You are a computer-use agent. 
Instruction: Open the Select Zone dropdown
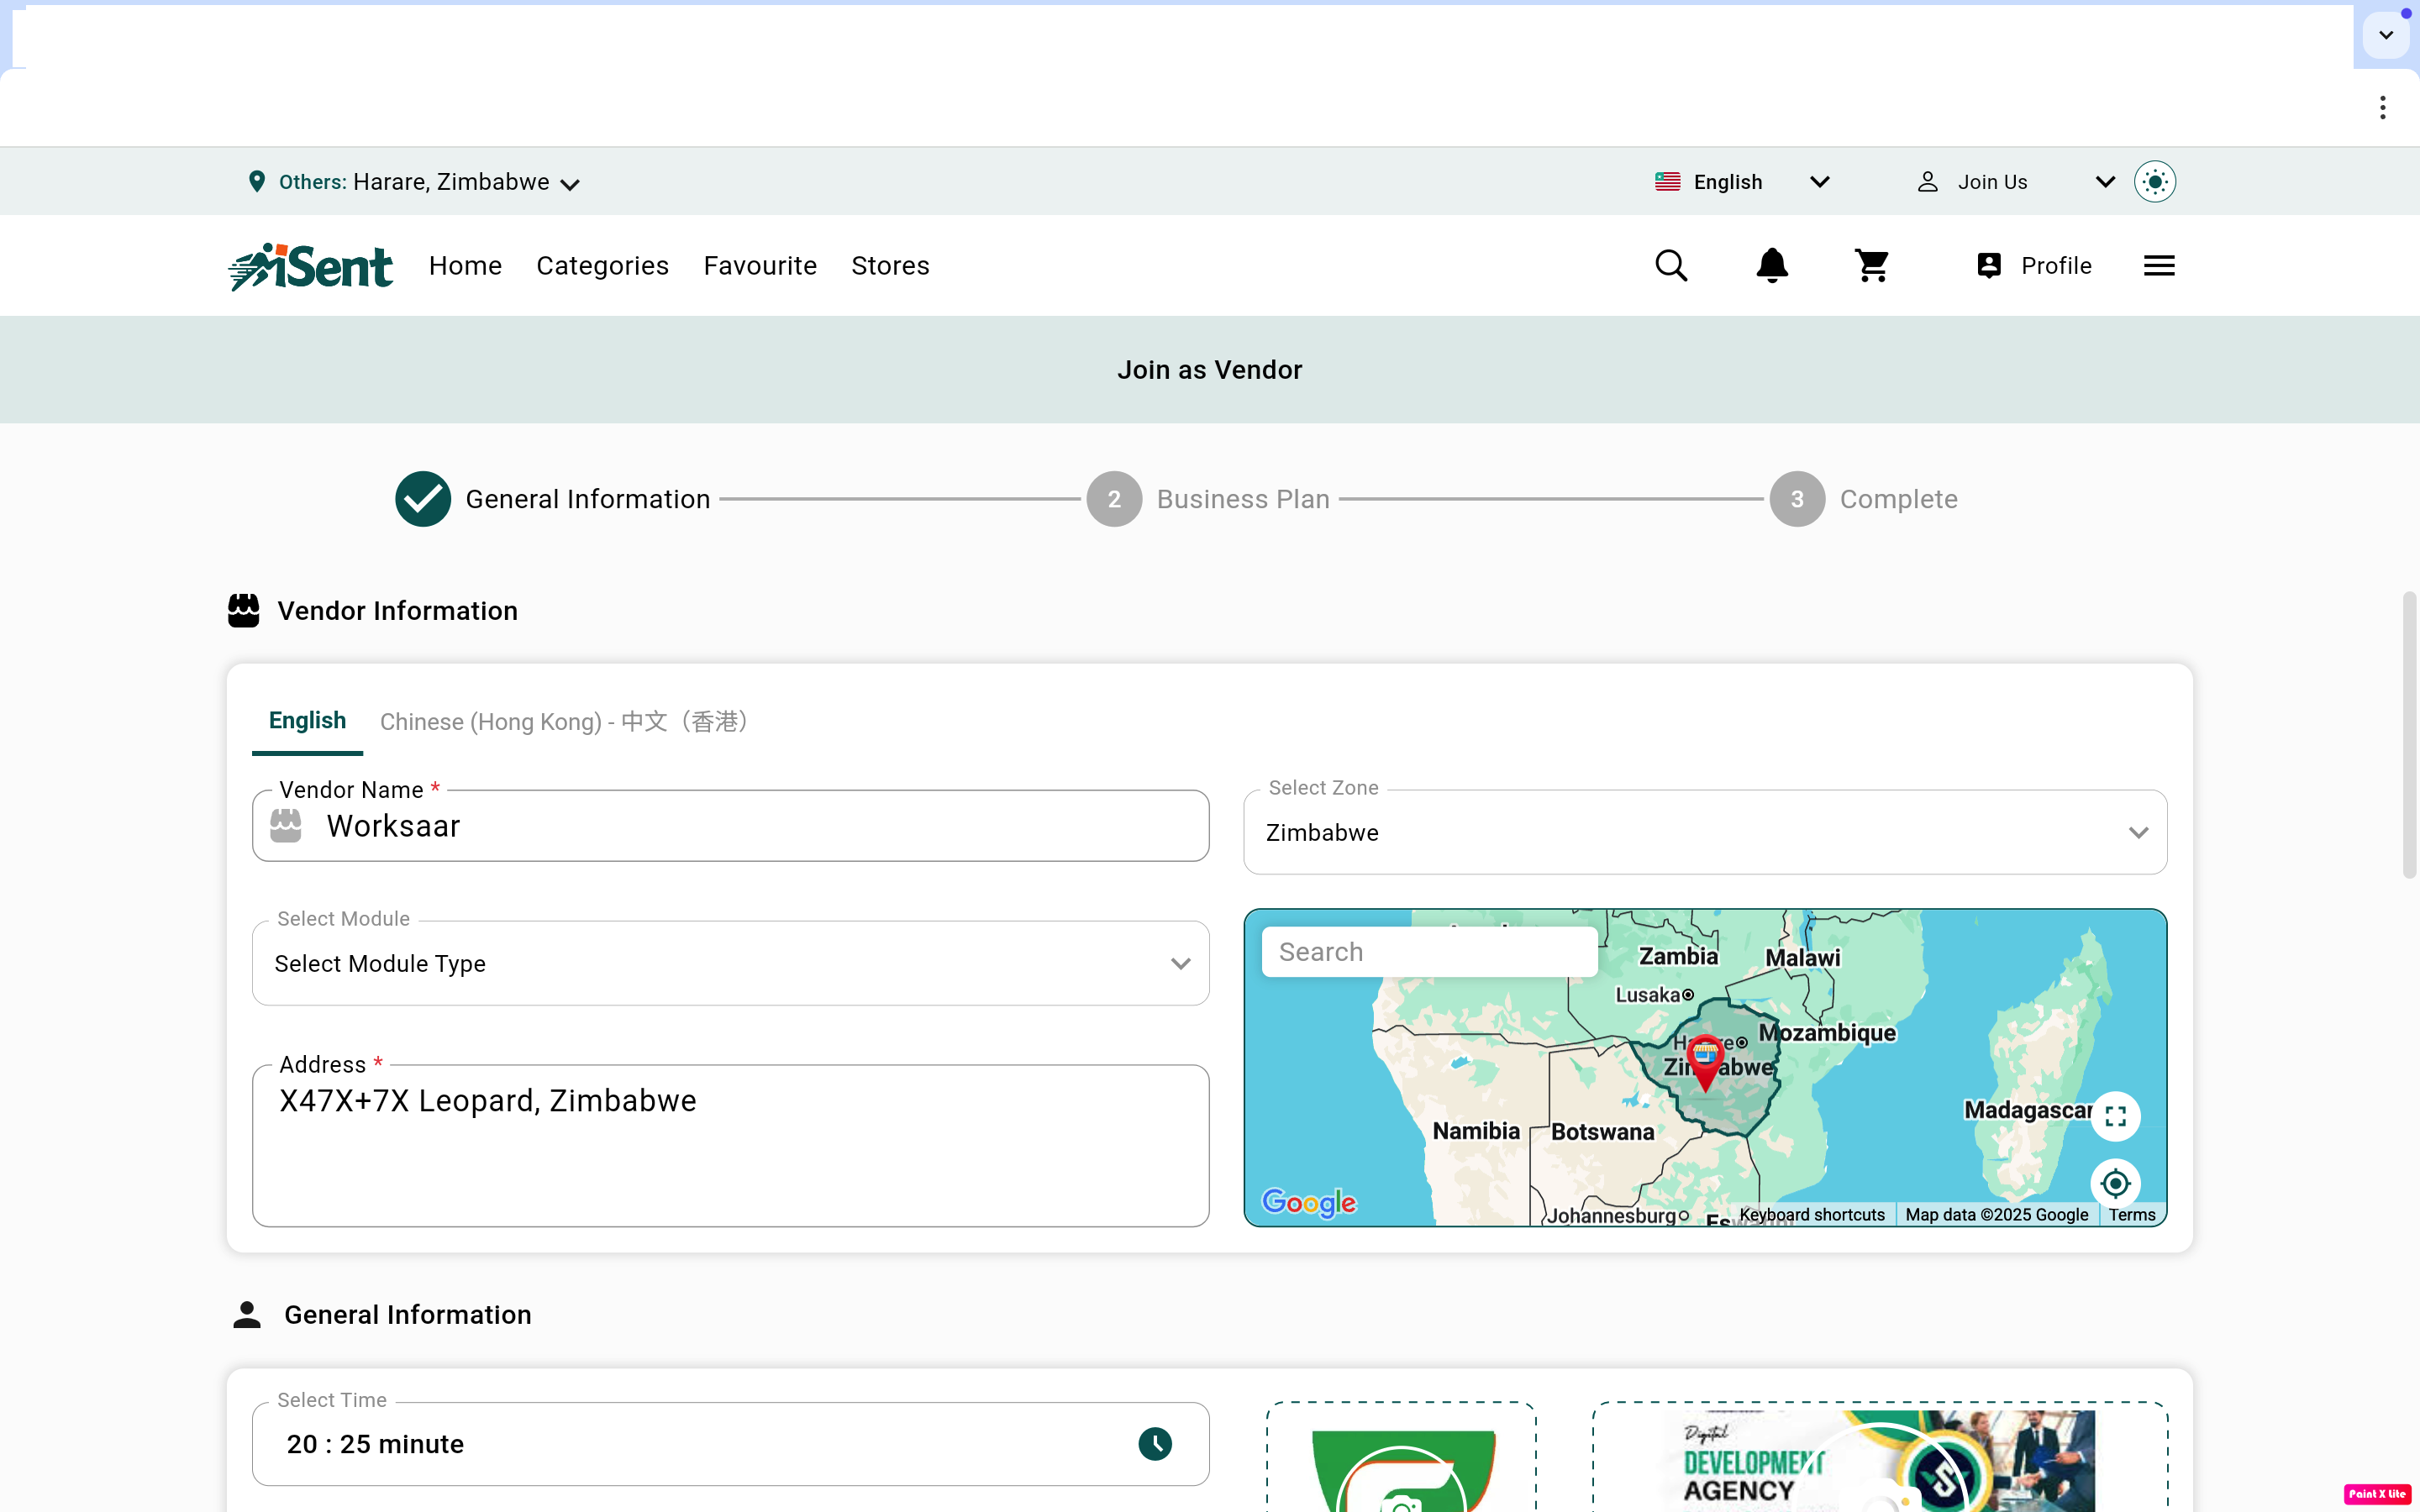tap(1704, 833)
